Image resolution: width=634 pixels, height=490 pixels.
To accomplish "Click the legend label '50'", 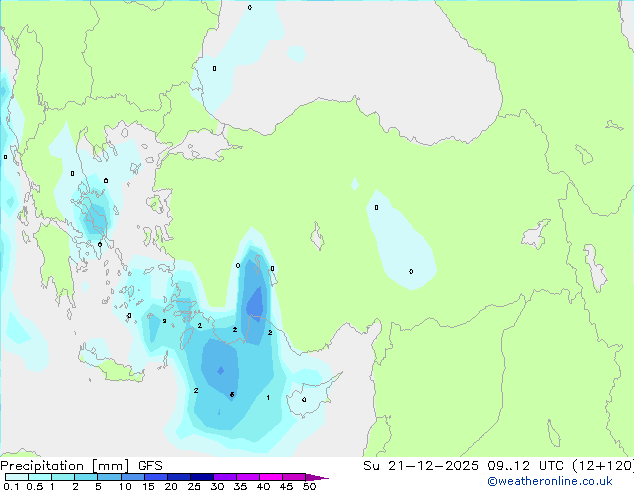I will [309, 486].
